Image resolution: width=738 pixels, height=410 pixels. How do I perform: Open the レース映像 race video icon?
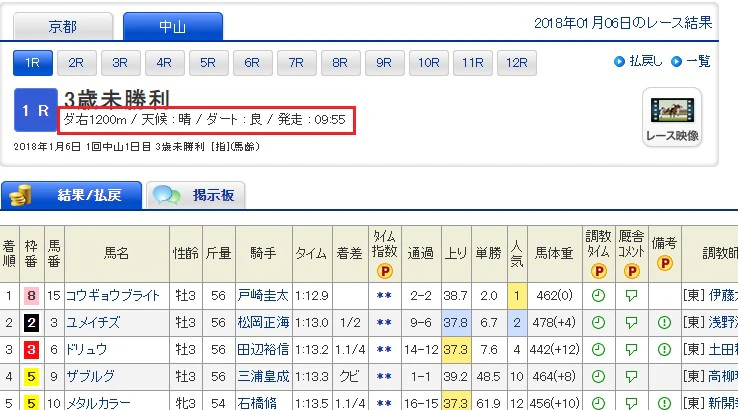tap(672, 117)
